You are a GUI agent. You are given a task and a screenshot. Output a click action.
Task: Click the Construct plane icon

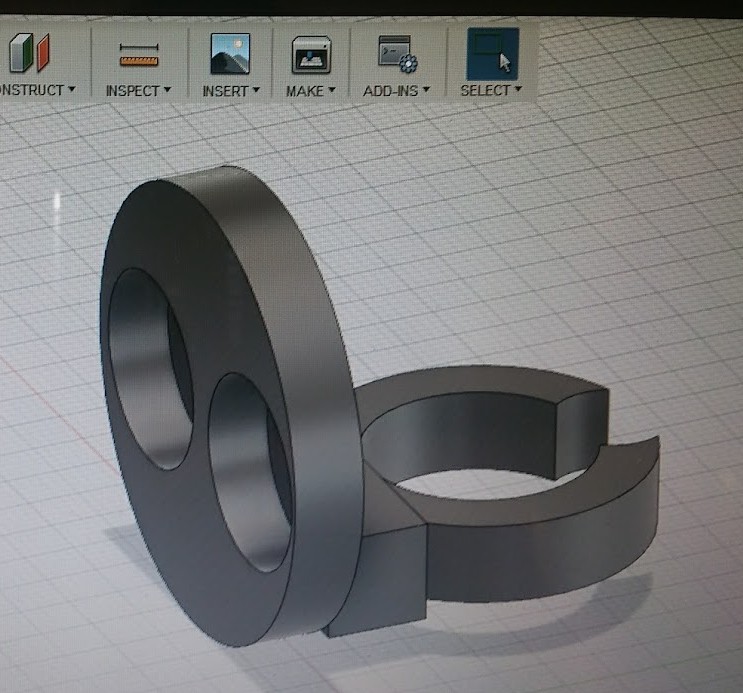[27, 53]
